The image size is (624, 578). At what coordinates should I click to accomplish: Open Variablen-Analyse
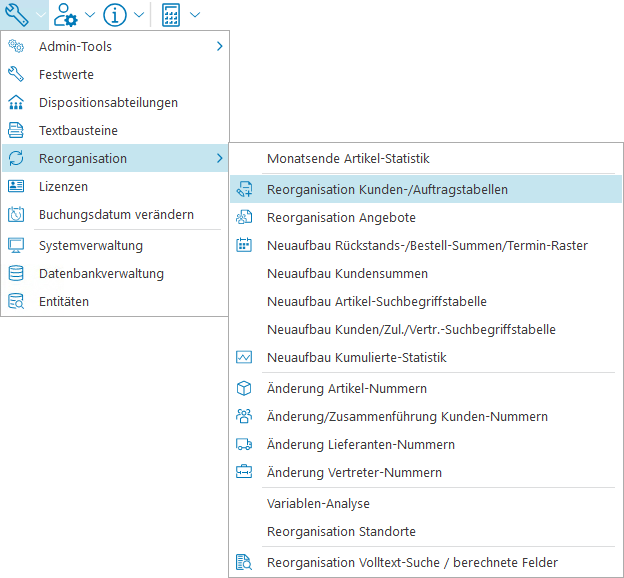pyautogui.click(x=318, y=503)
